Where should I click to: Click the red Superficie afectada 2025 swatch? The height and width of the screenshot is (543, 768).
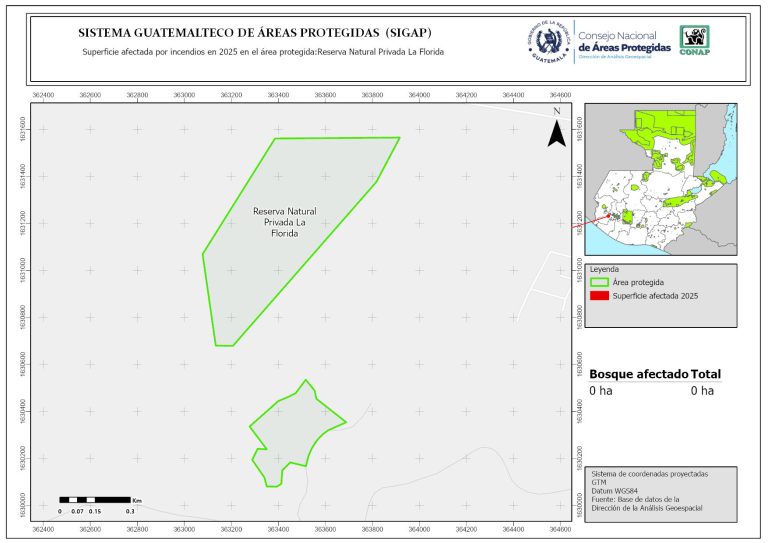pos(600,296)
